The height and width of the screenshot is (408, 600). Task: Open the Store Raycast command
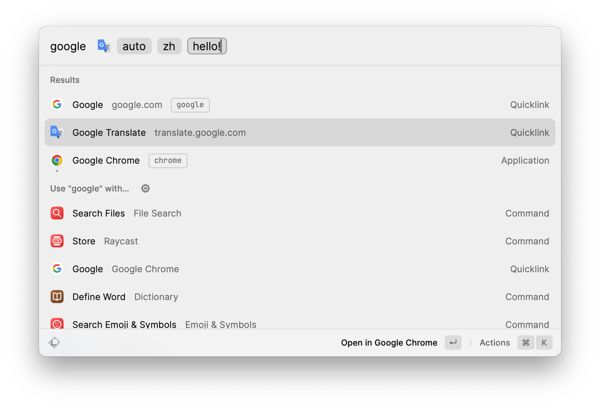pos(300,241)
